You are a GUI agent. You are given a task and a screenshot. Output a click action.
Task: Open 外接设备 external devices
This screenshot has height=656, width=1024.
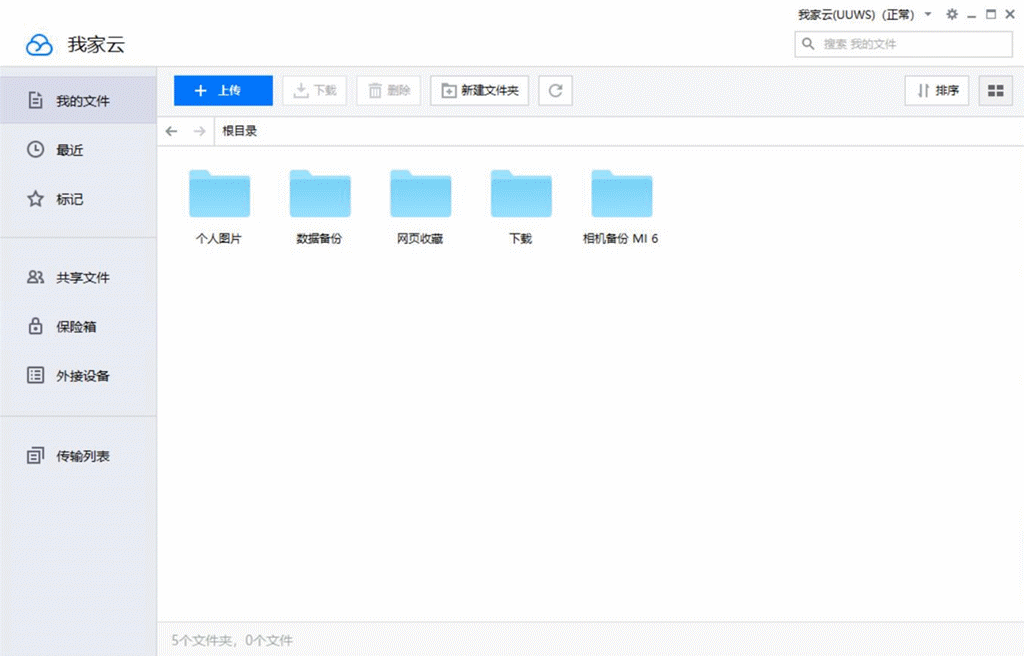pos(78,375)
